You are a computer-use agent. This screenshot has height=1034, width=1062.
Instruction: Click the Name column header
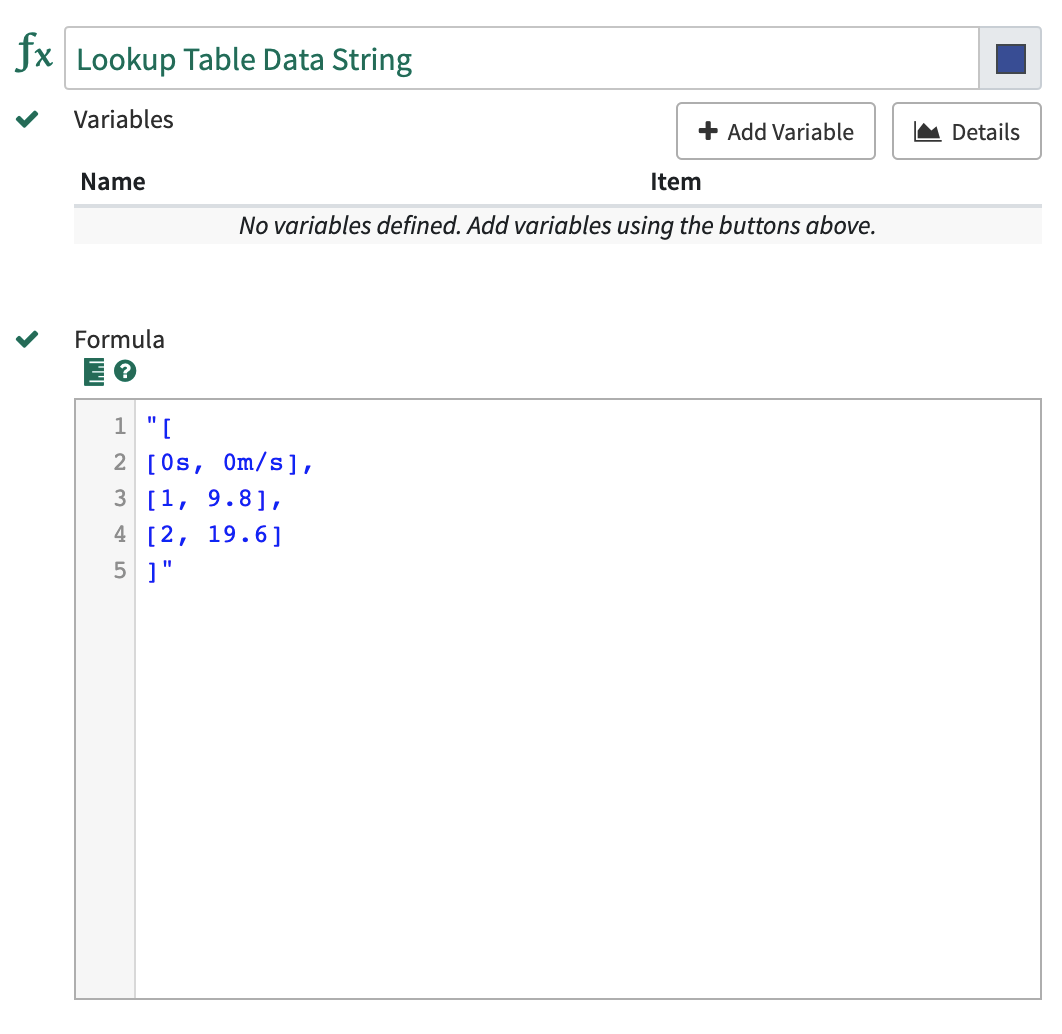pos(112,182)
